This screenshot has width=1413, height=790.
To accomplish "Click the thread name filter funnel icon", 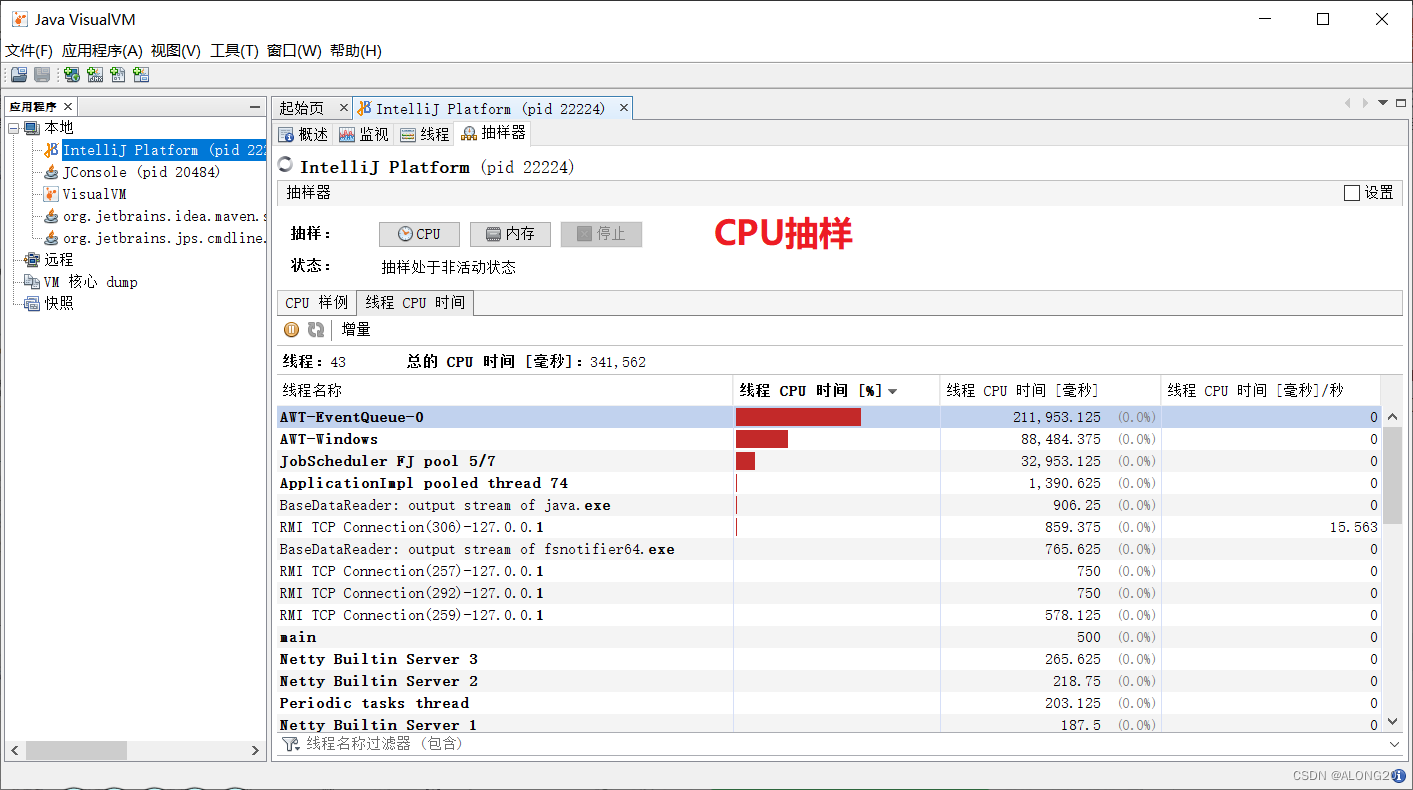I will 291,744.
